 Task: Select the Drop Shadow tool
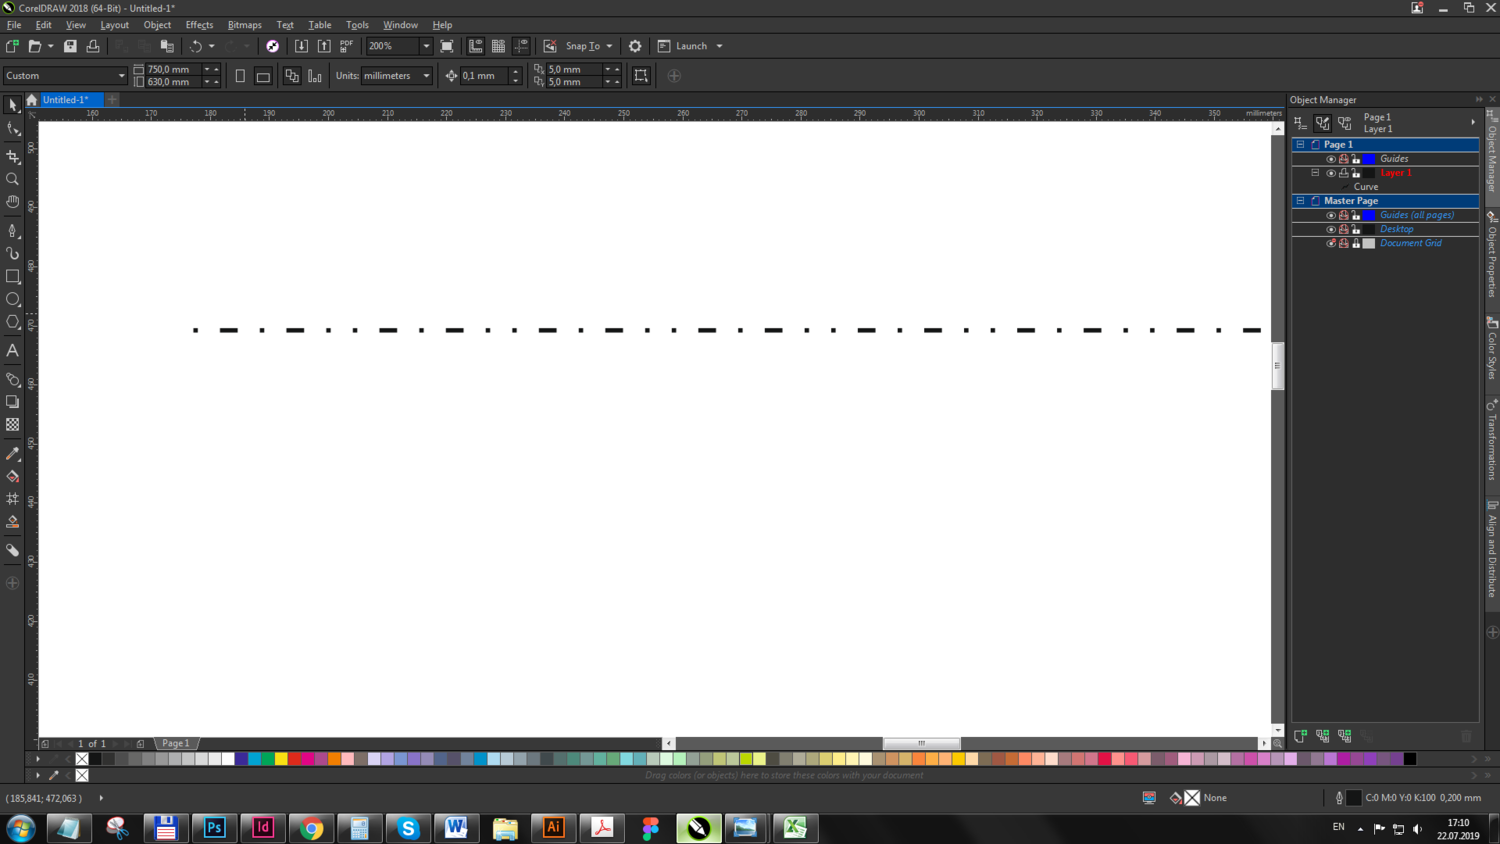13,402
